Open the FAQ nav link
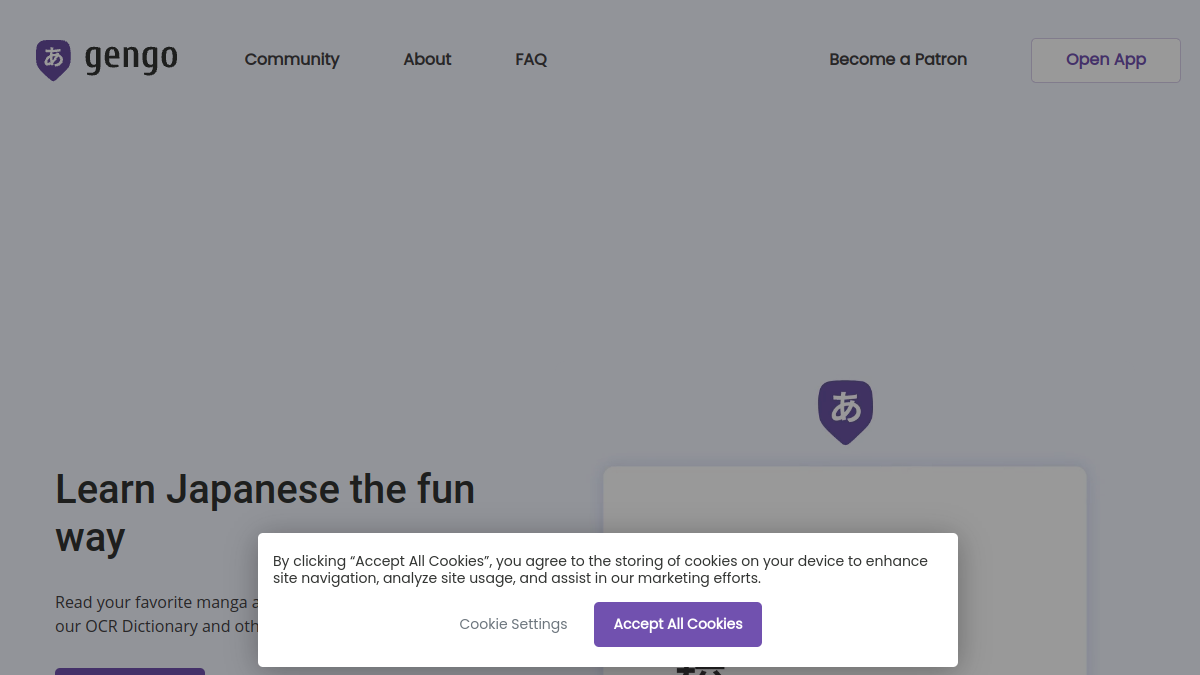The height and width of the screenshot is (675, 1200). pos(531,59)
